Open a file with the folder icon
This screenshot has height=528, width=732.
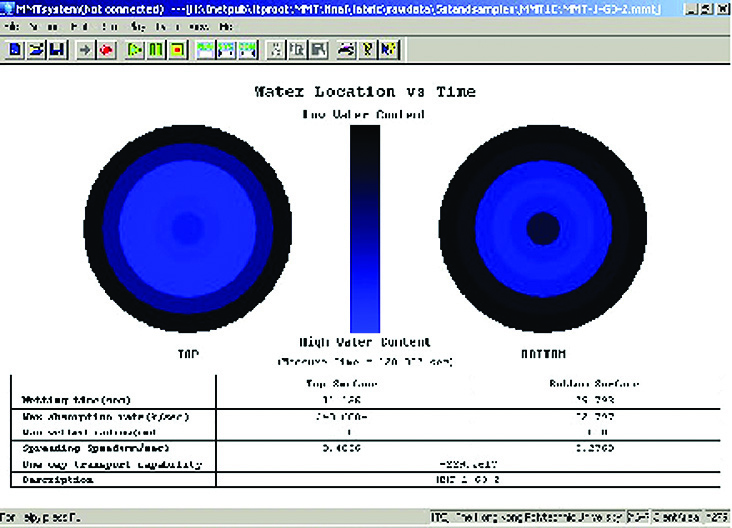tap(35, 48)
